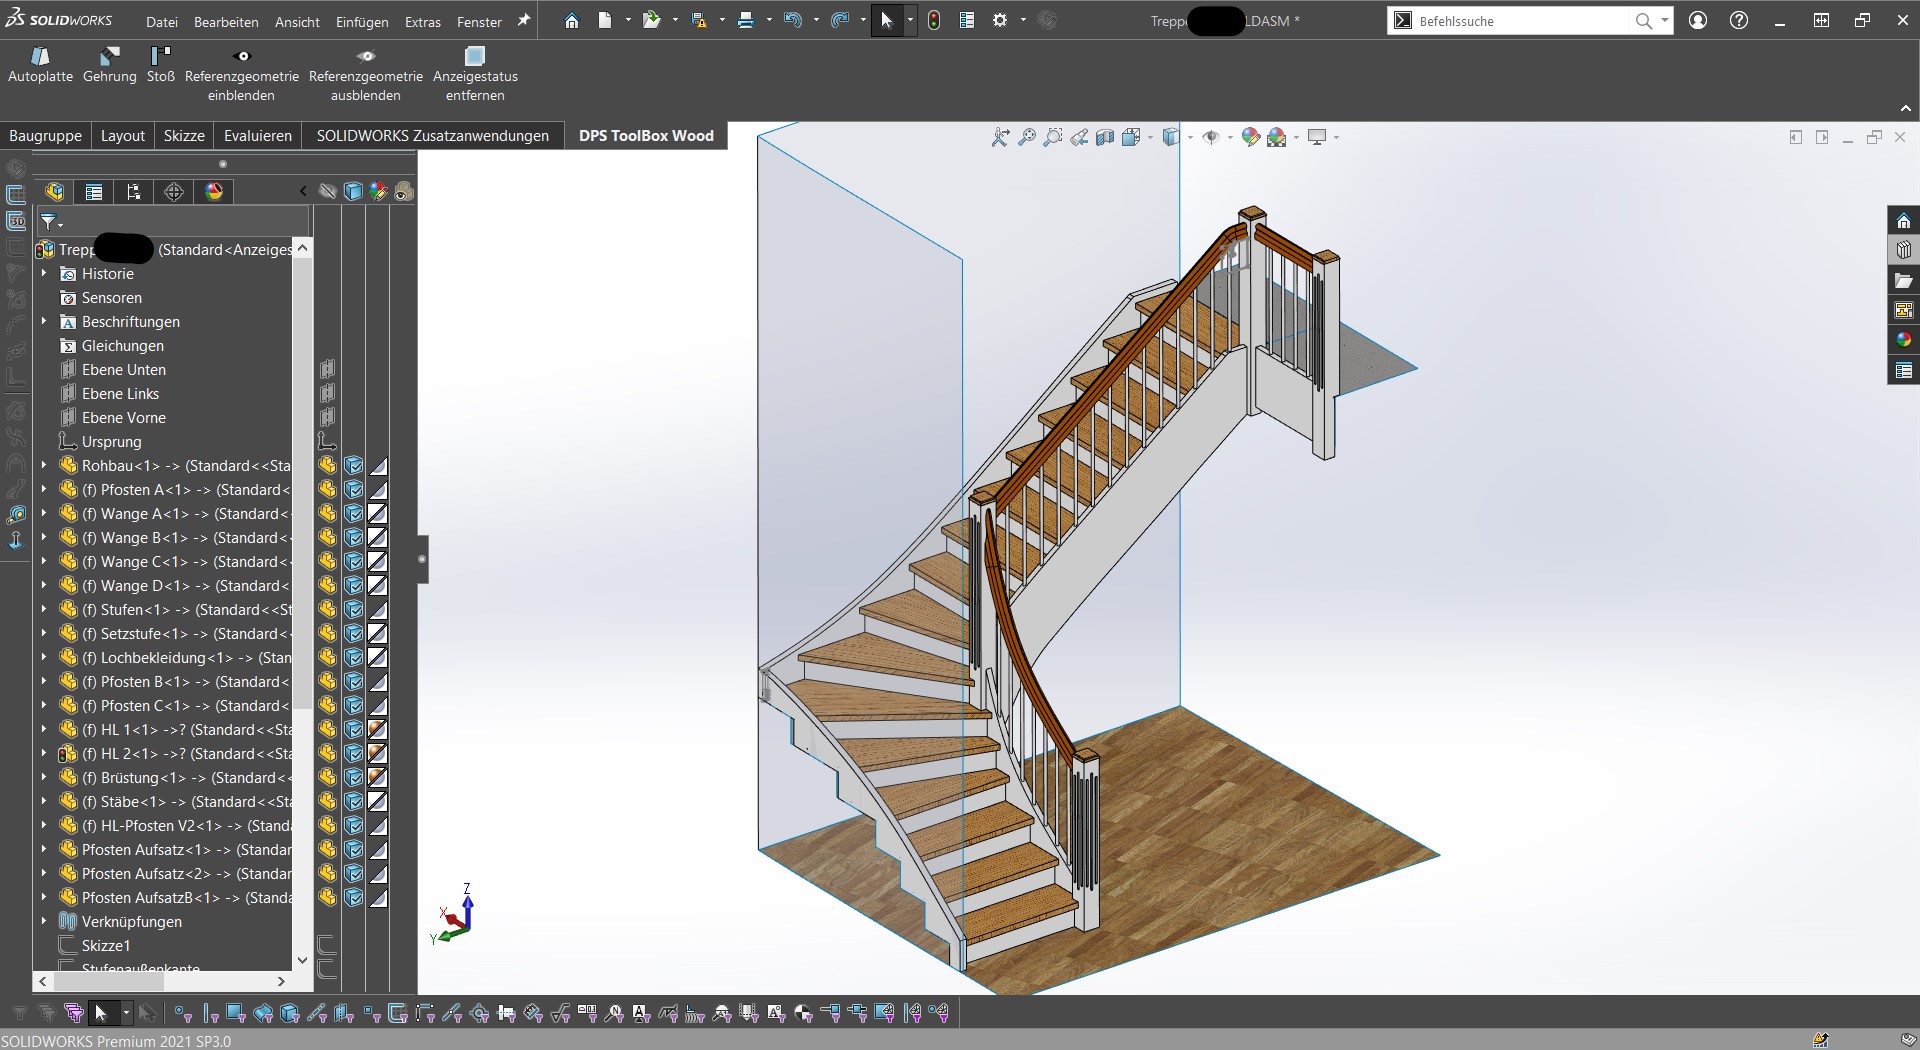Click the tree filter funnel icon
Viewport: 1920px width, 1050px height.
pos(49,221)
